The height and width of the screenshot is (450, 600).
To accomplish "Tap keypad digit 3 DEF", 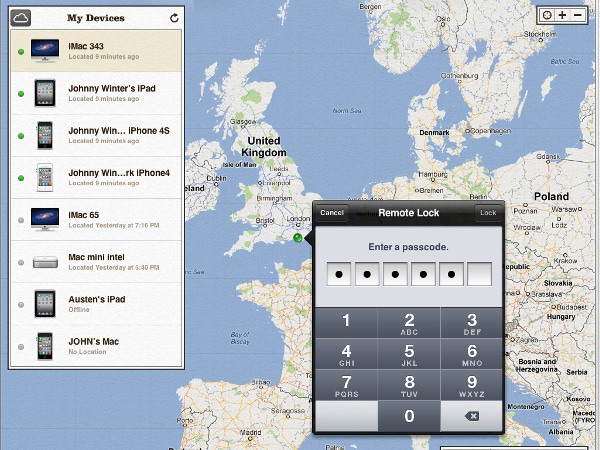I will (471, 323).
